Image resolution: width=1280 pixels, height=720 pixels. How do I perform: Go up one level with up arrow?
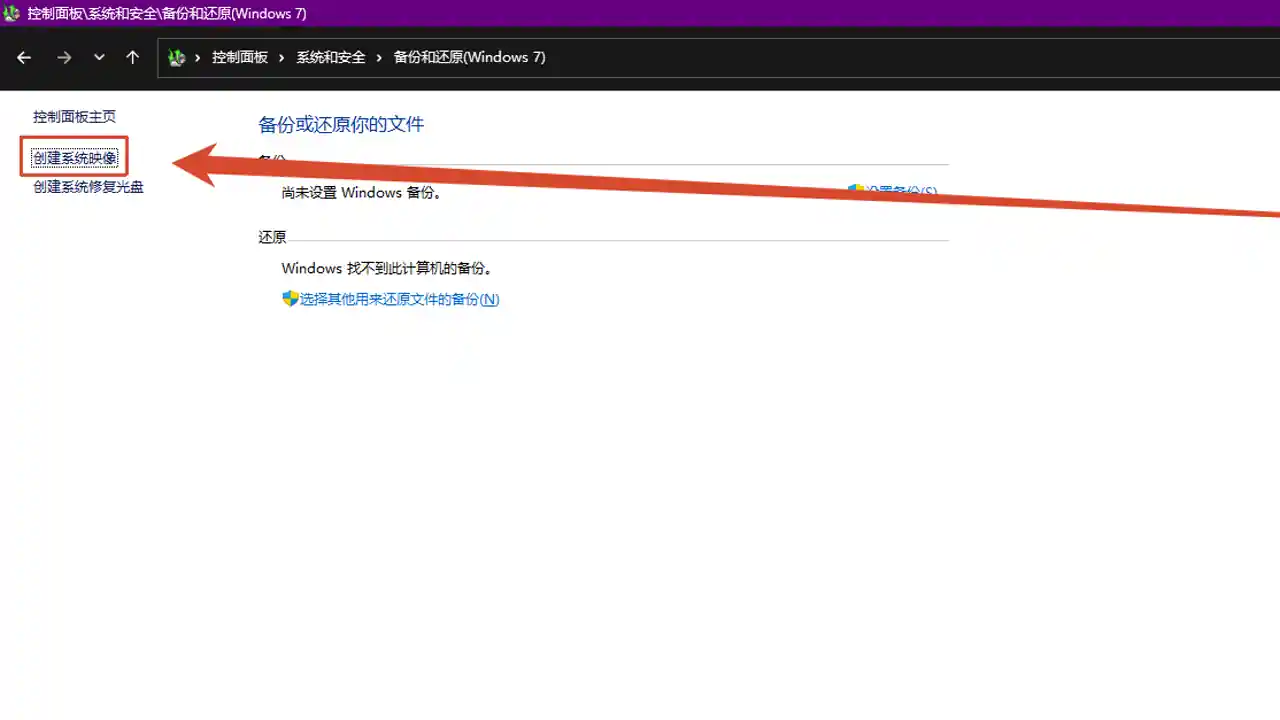coord(132,58)
